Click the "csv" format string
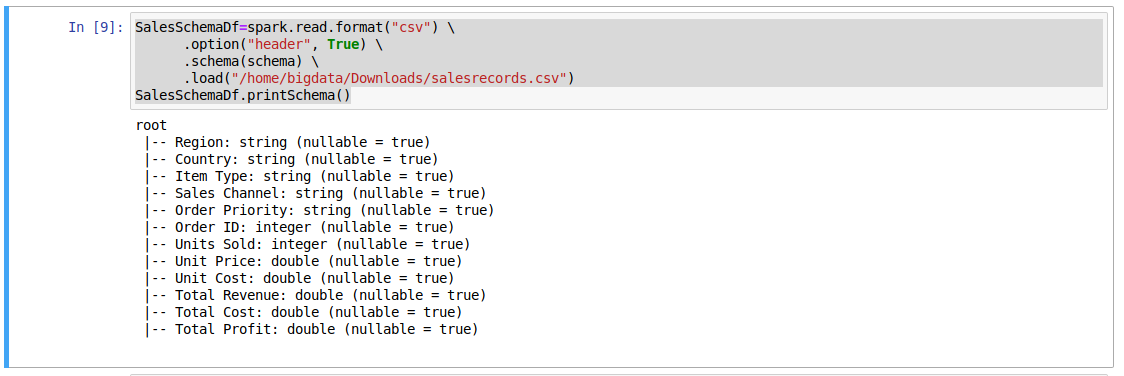 (x=415, y=27)
